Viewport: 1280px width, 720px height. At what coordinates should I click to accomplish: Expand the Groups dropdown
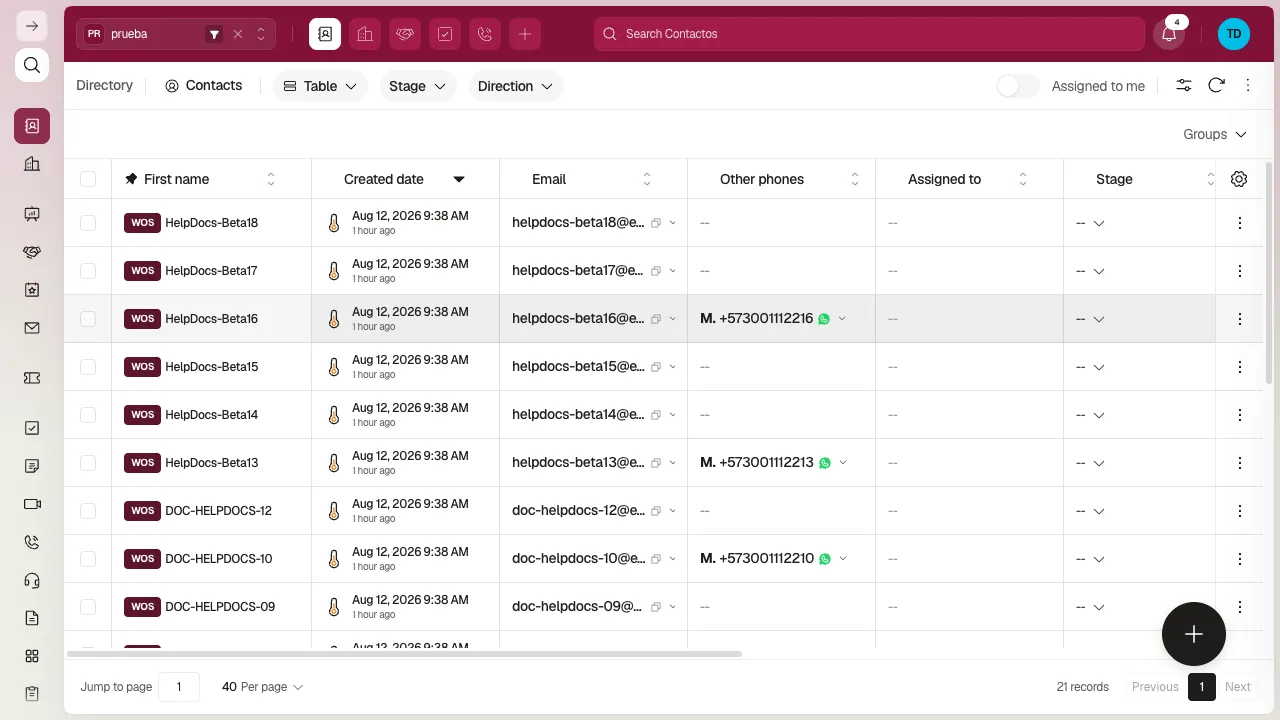pos(1215,134)
